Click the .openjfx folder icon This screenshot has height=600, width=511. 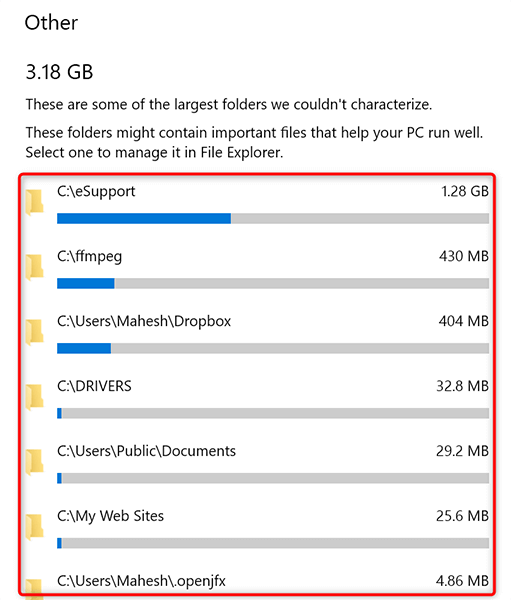point(34,588)
